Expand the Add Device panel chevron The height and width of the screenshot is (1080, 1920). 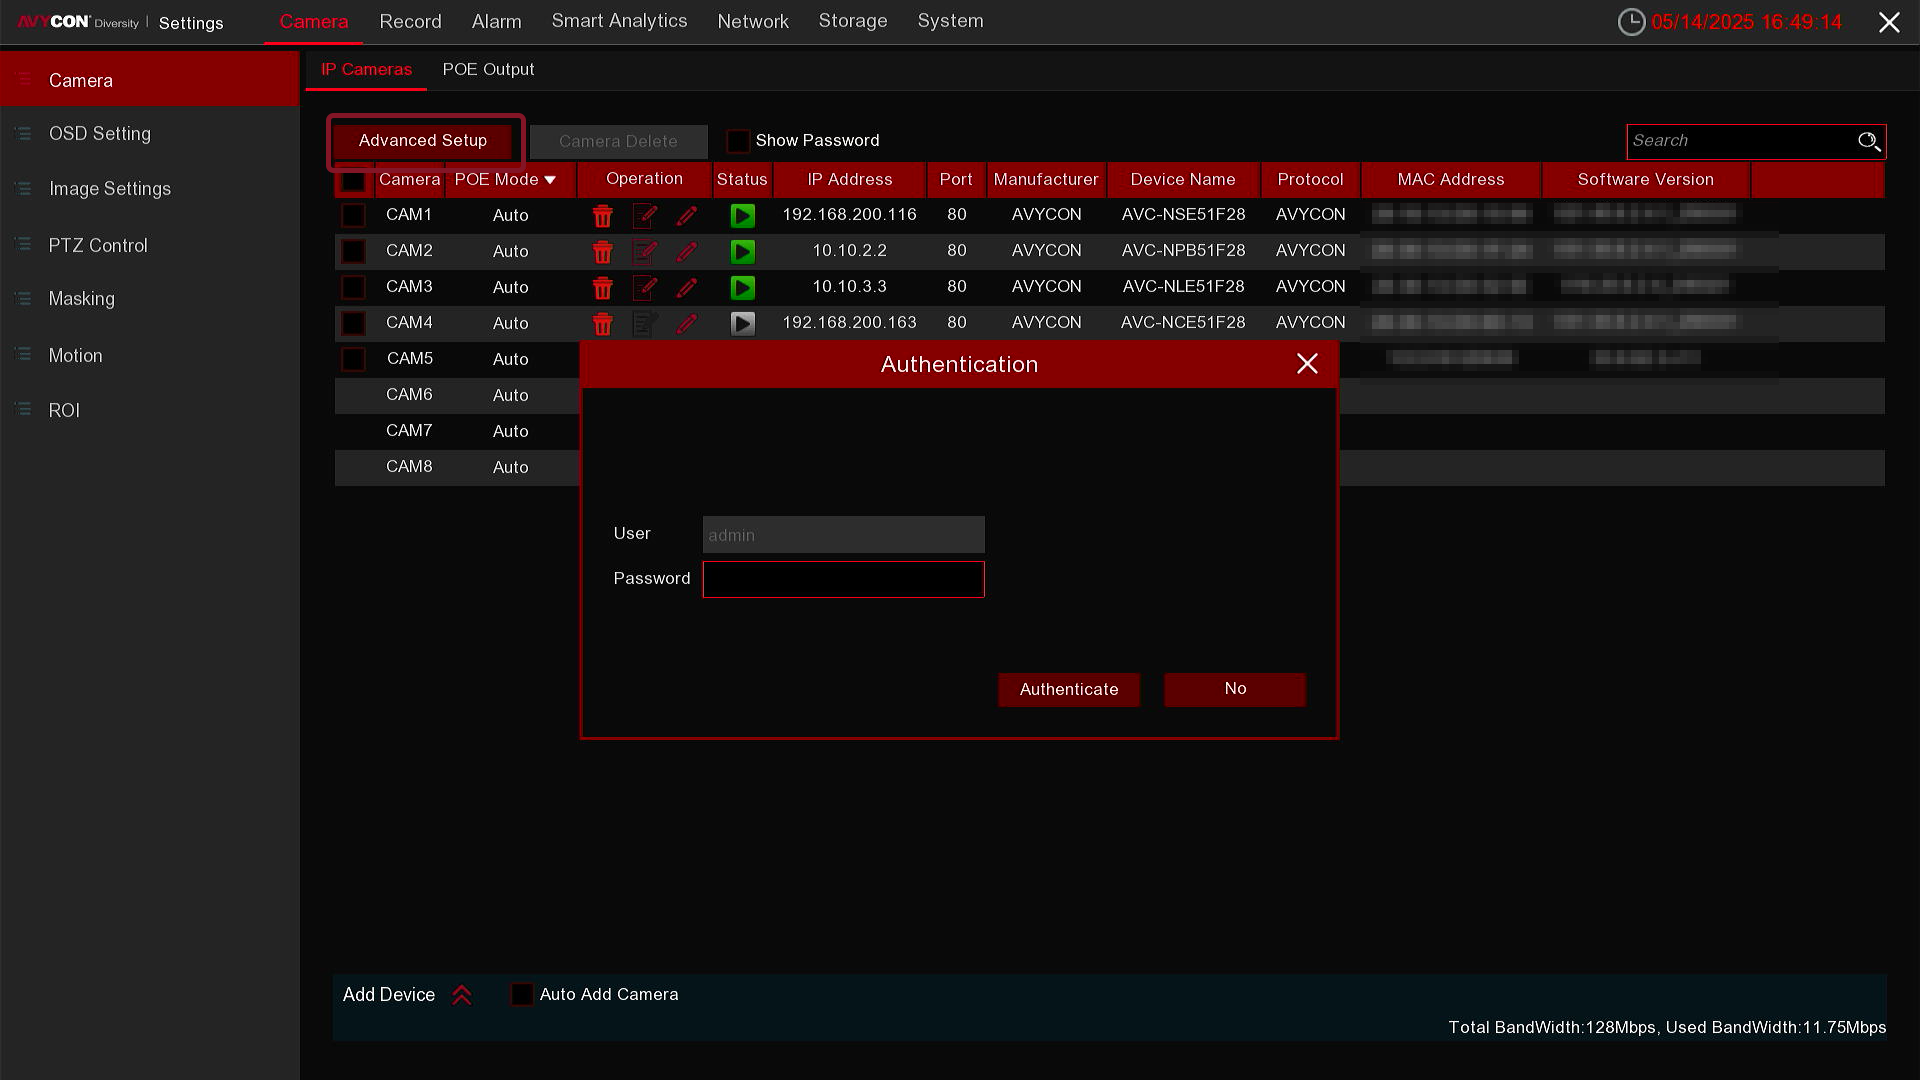coord(461,995)
